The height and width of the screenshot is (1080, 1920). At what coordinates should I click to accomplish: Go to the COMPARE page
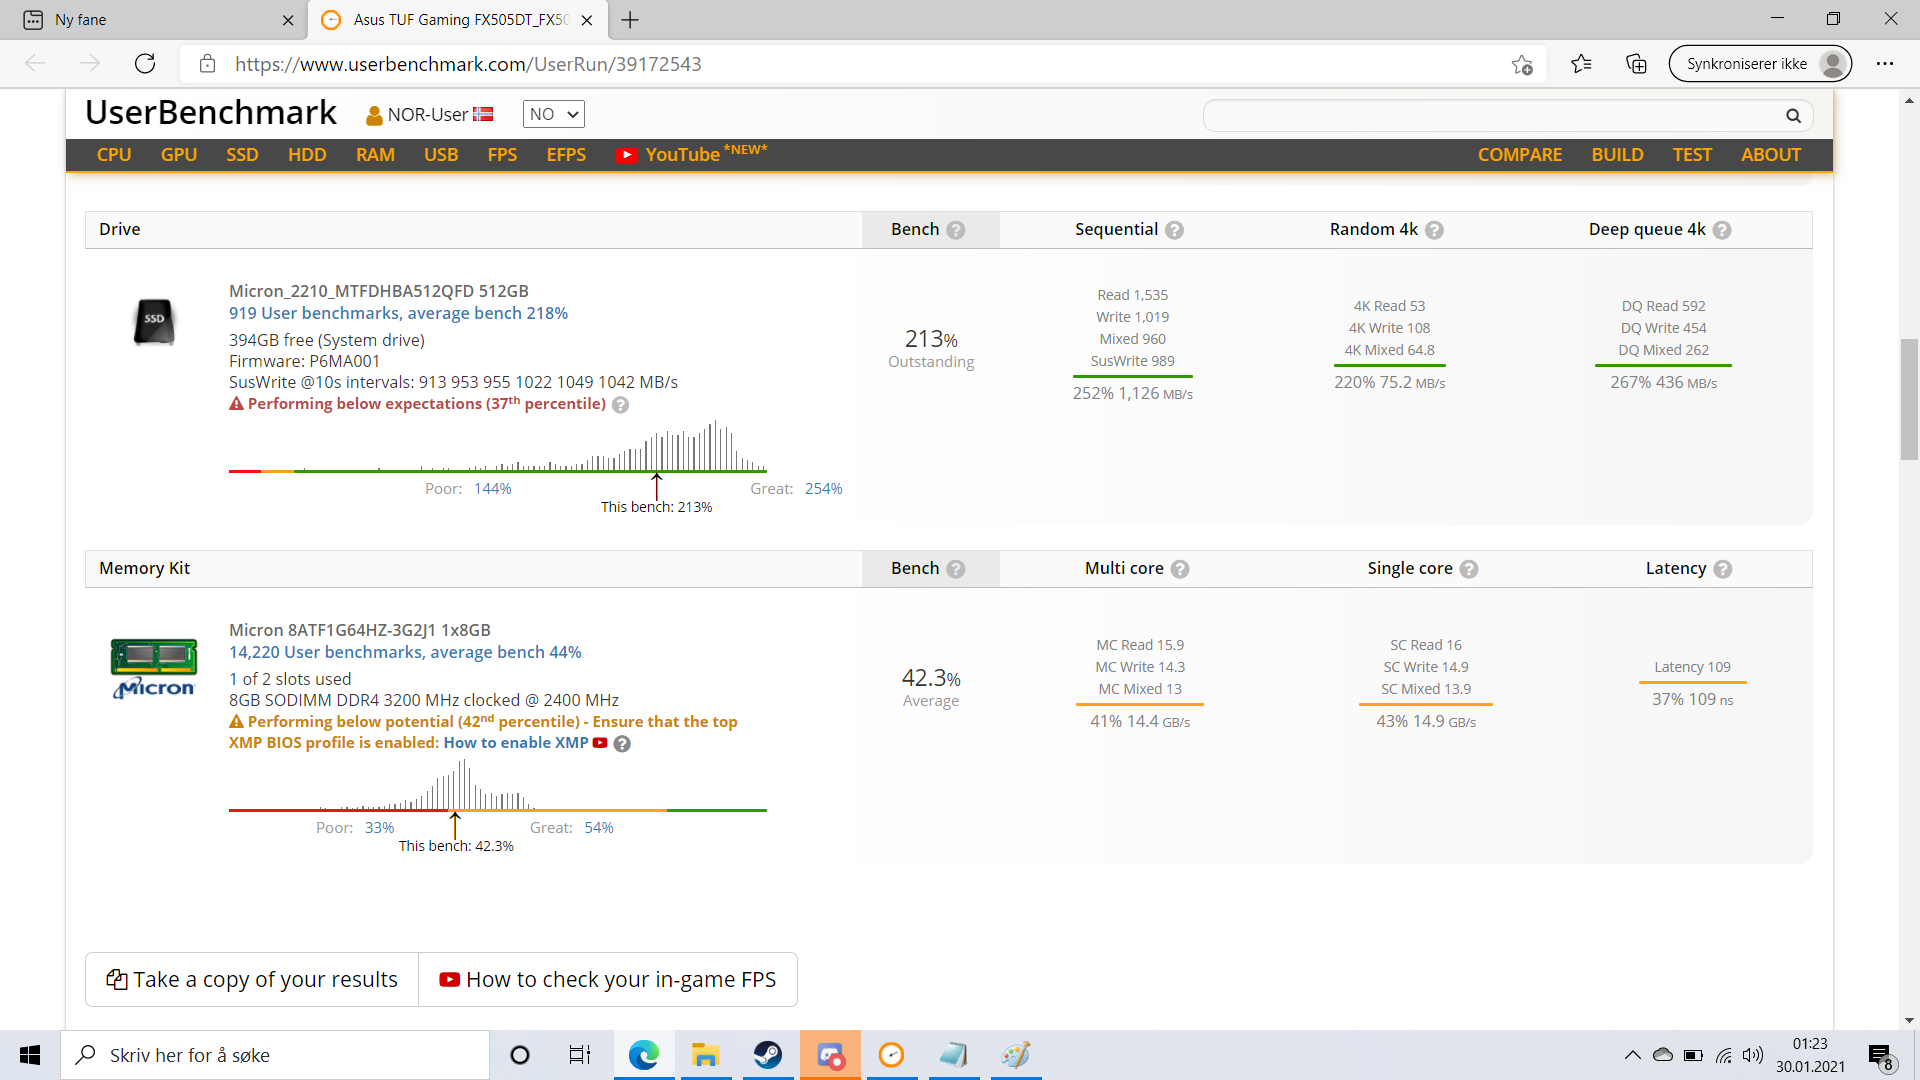[1520, 155]
